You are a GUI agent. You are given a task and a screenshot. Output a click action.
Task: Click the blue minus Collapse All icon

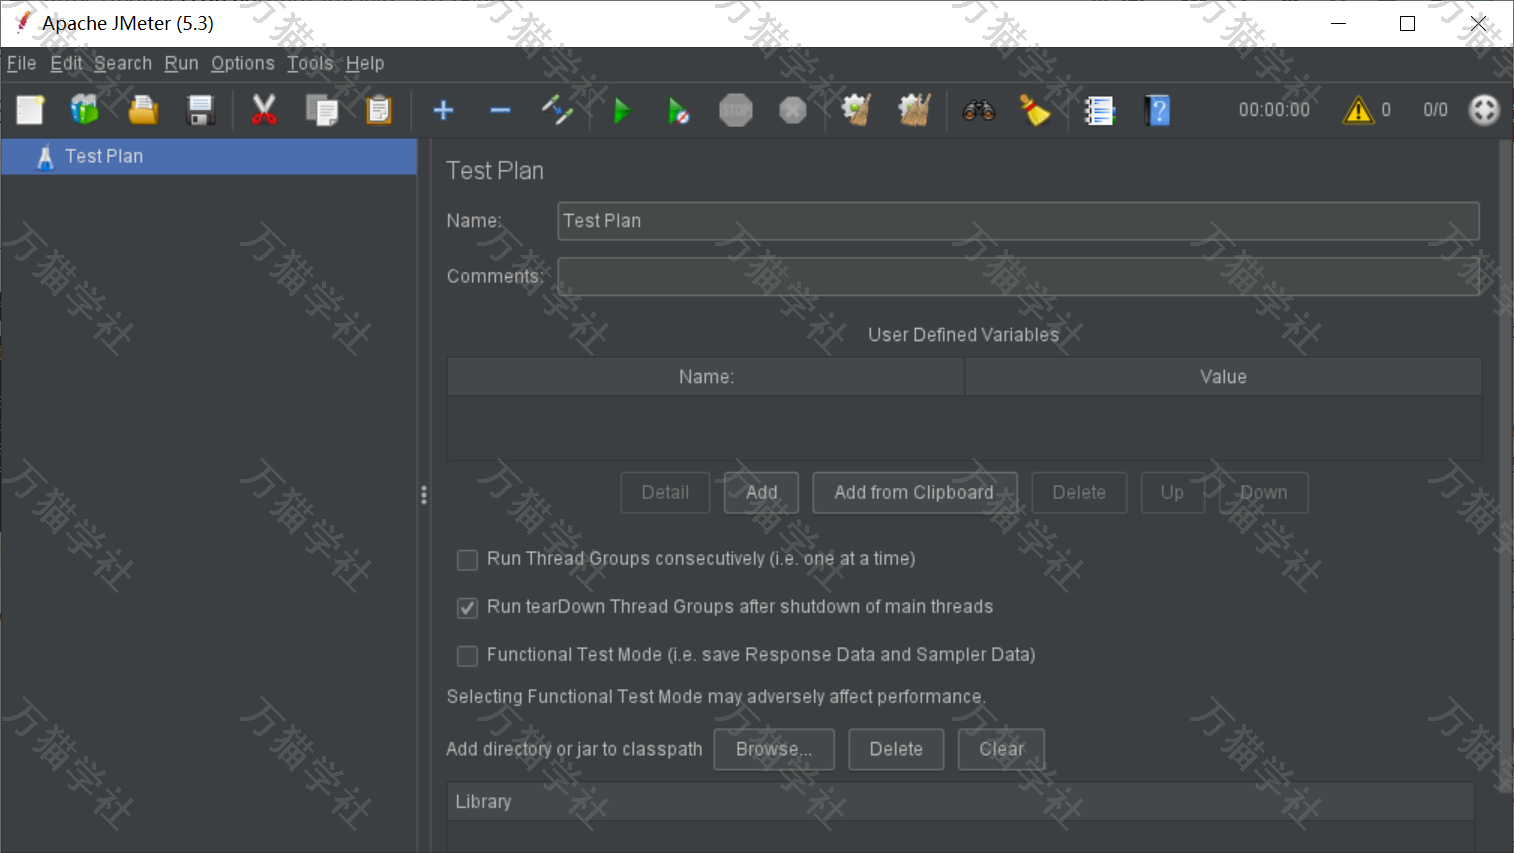500,110
